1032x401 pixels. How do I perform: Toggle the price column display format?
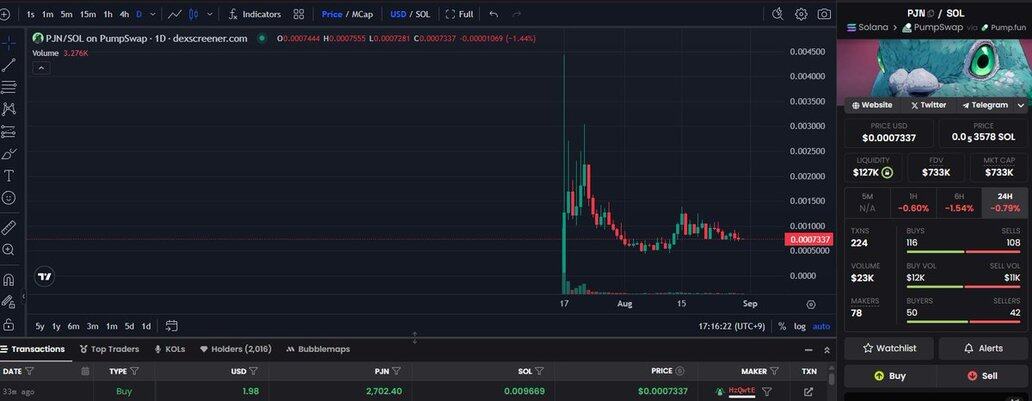[x=680, y=371]
